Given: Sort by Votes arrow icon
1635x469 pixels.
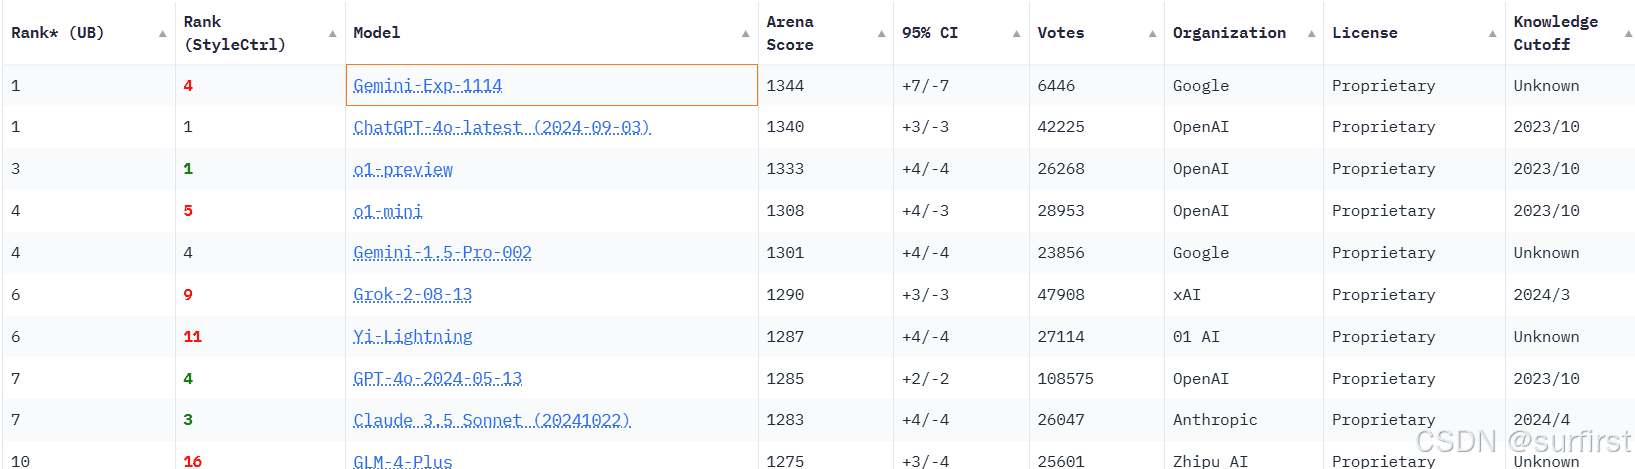Looking at the screenshot, I should [1152, 34].
